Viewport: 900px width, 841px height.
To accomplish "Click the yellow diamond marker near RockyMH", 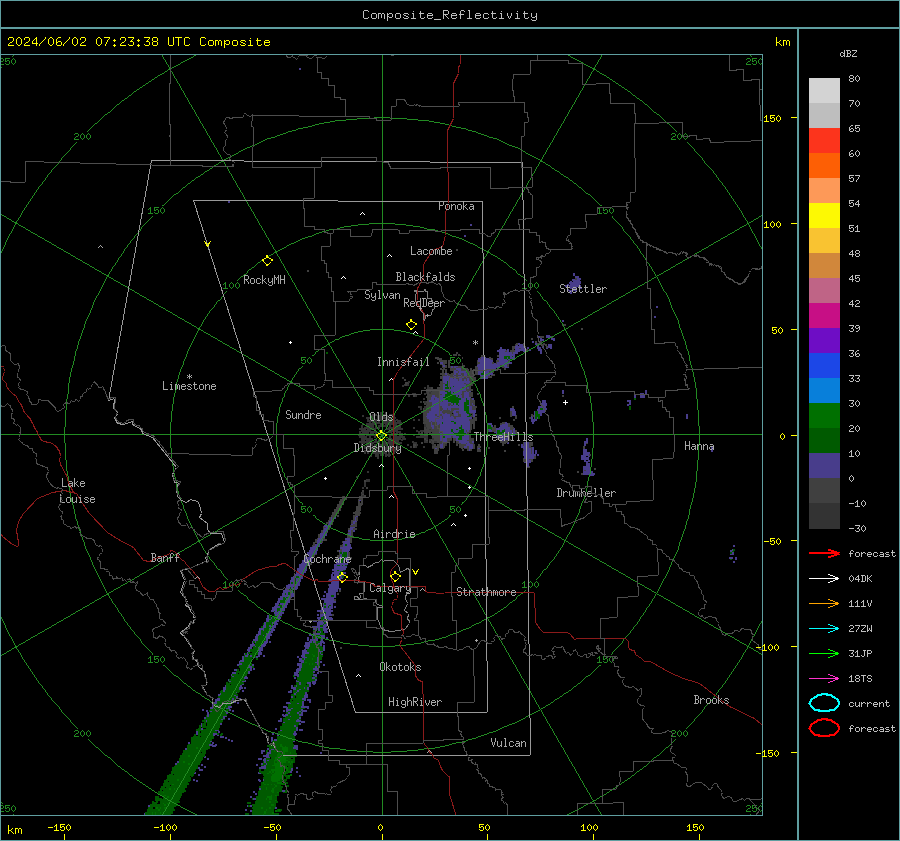I will tap(267, 261).
